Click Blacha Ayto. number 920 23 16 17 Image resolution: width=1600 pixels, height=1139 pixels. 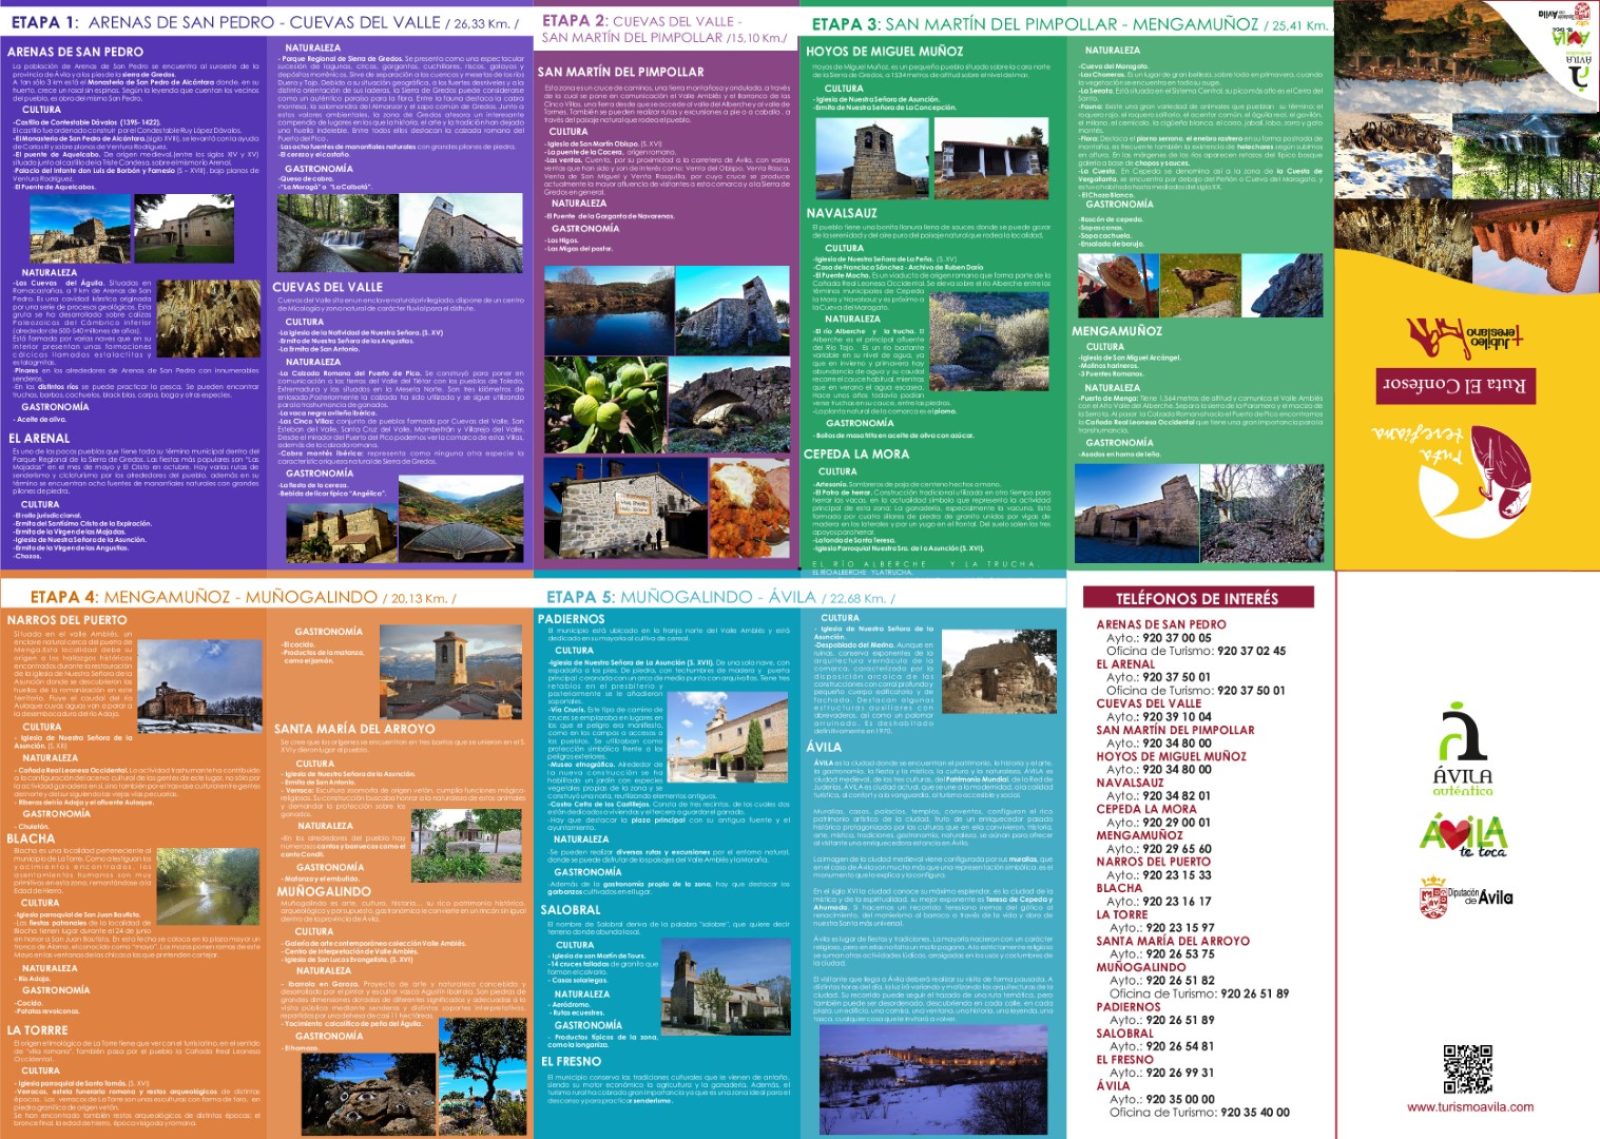(1176, 901)
